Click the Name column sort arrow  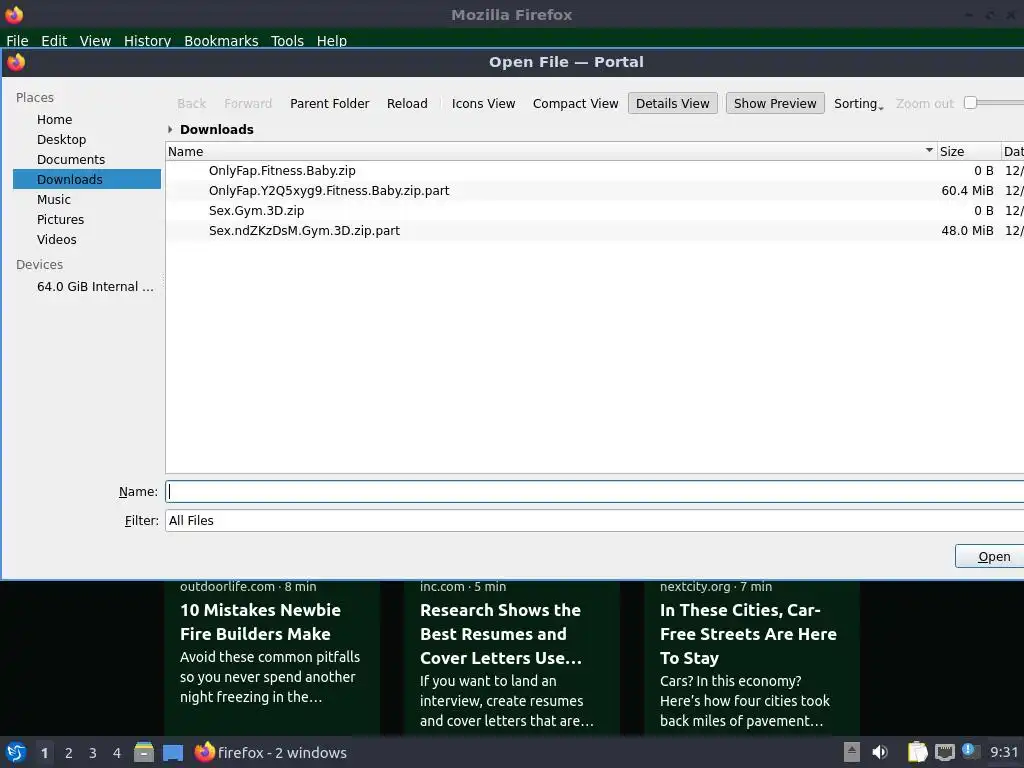pos(929,151)
